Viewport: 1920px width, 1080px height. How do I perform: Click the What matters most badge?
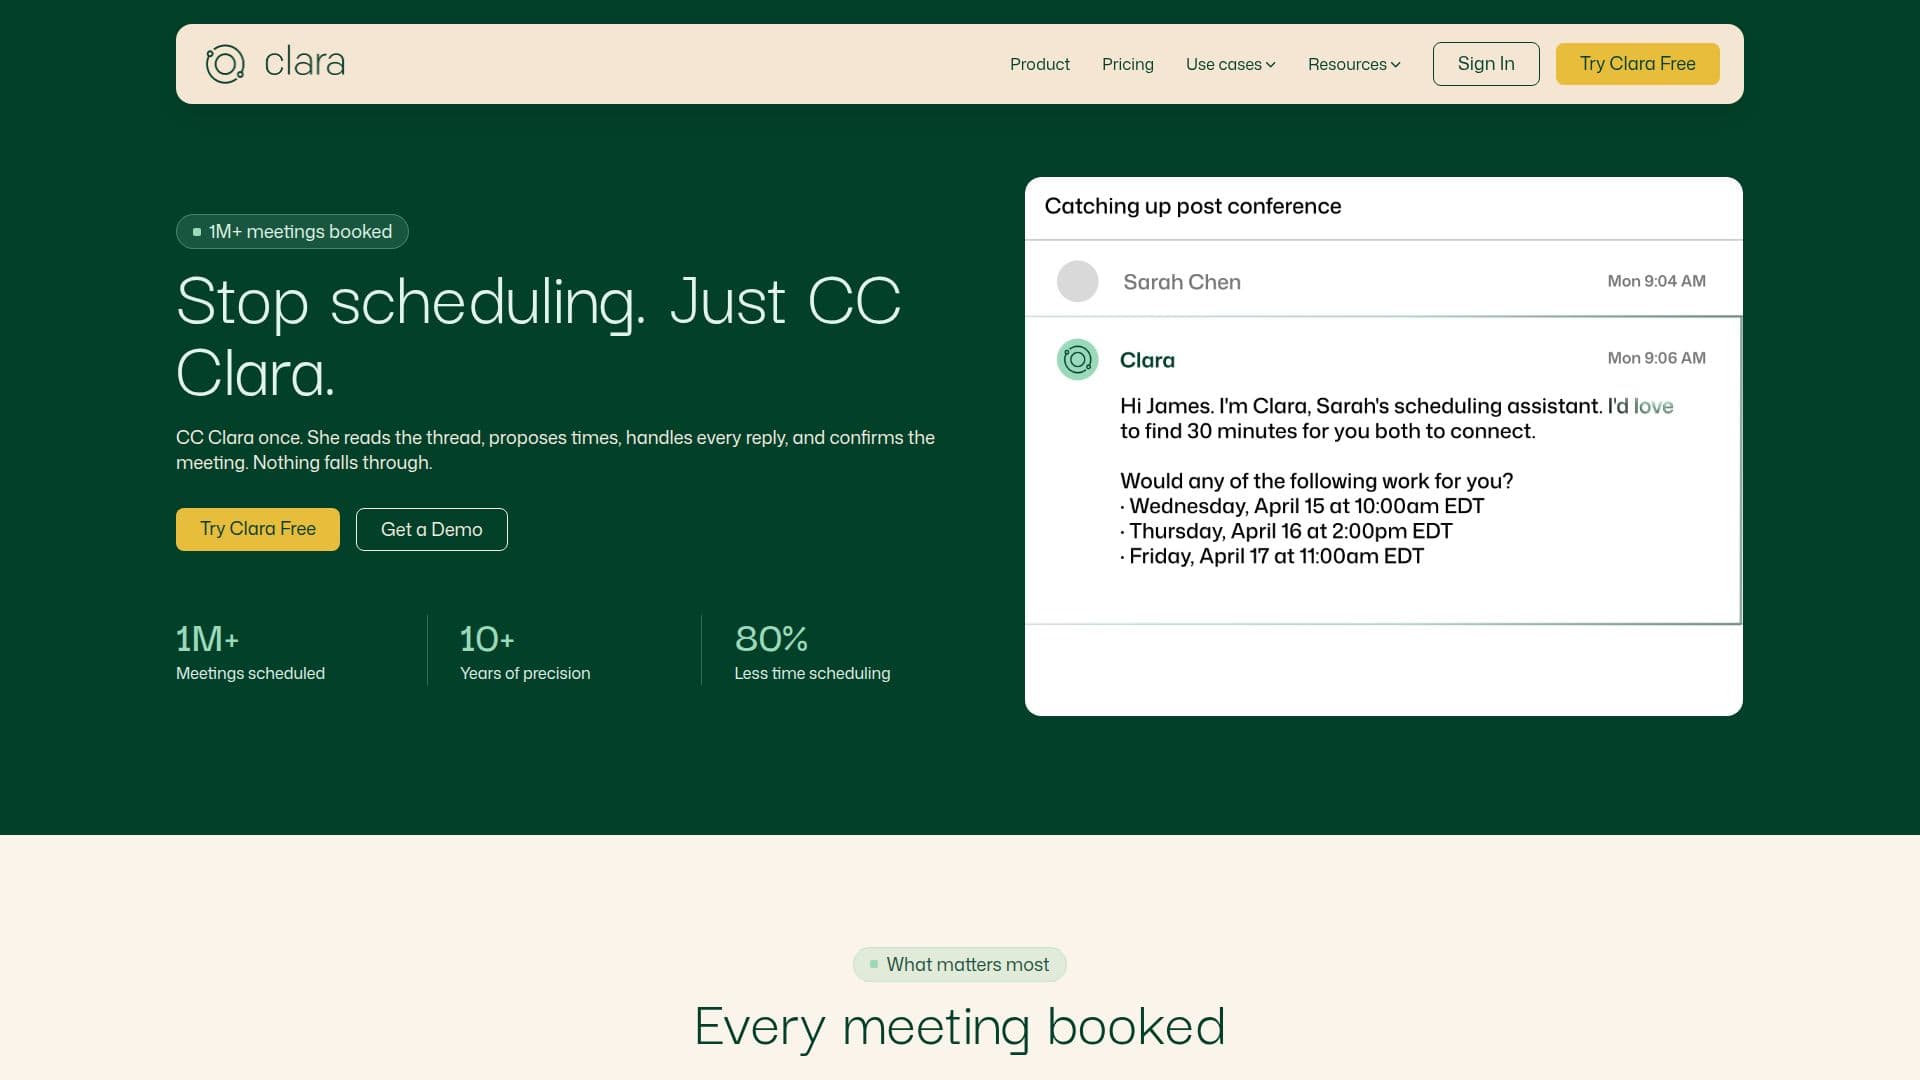(959, 964)
